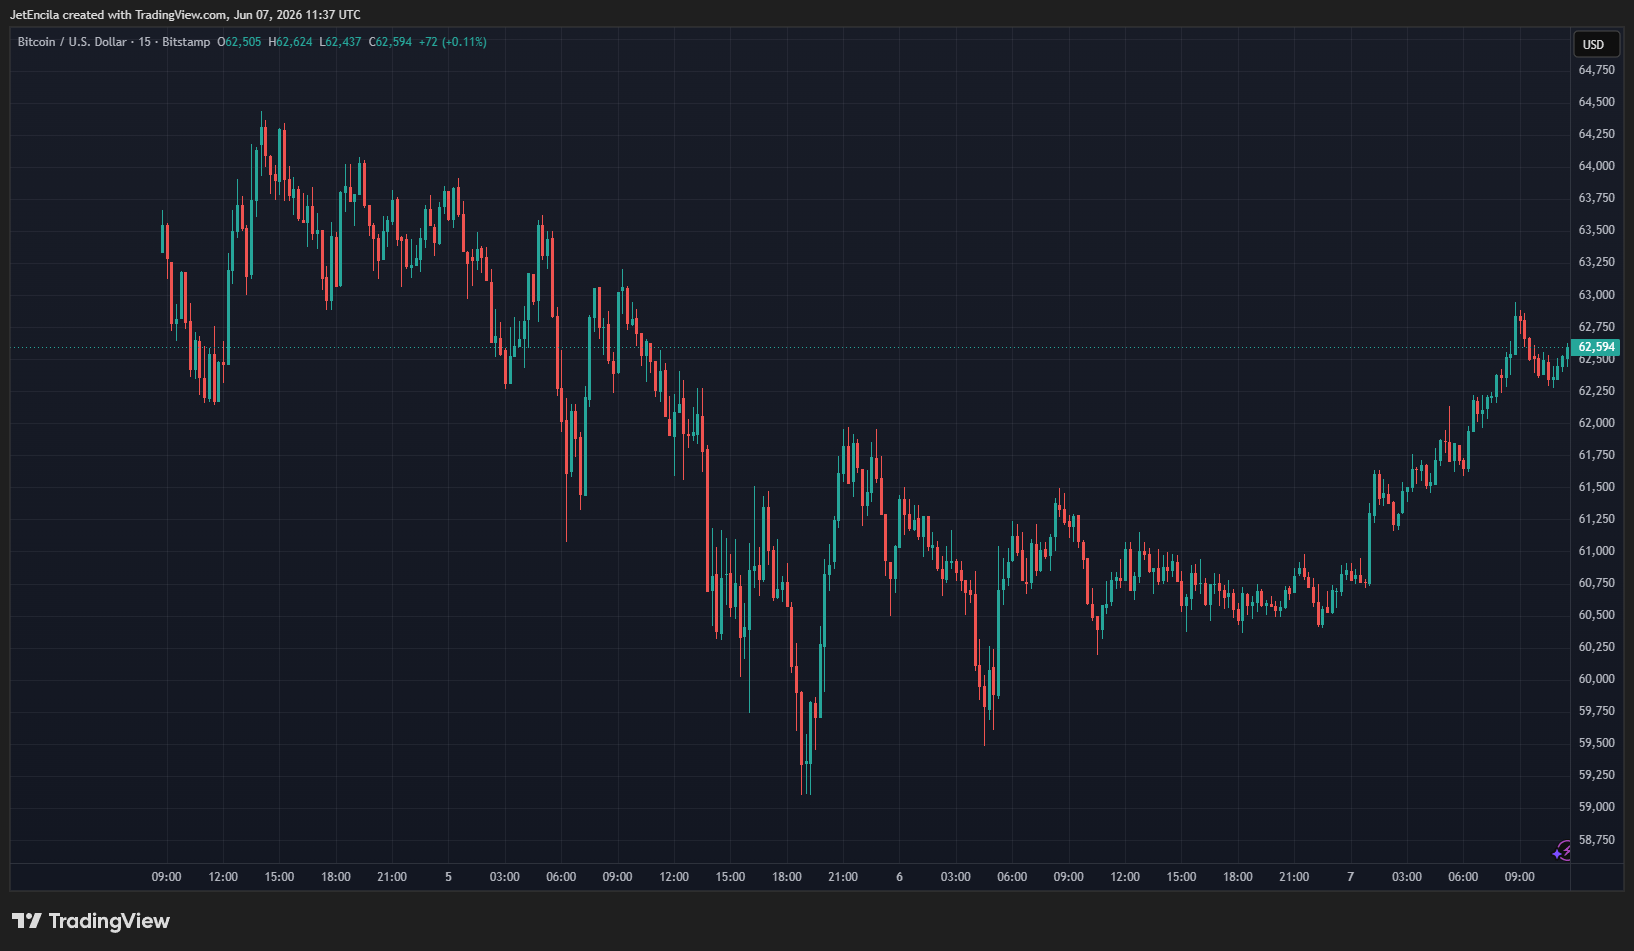The width and height of the screenshot is (1634, 951).
Task: Click the 64,500 price axis label
Action: 1596,102
